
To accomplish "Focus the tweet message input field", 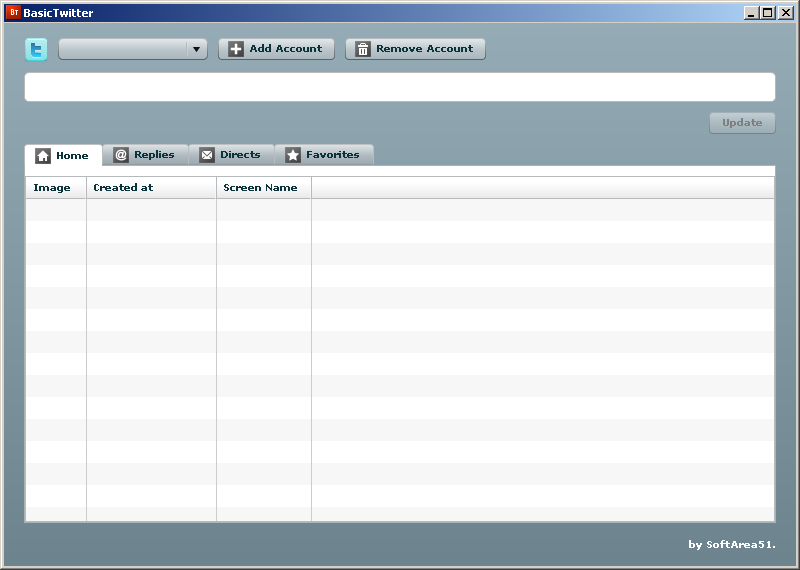I will 400,87.
